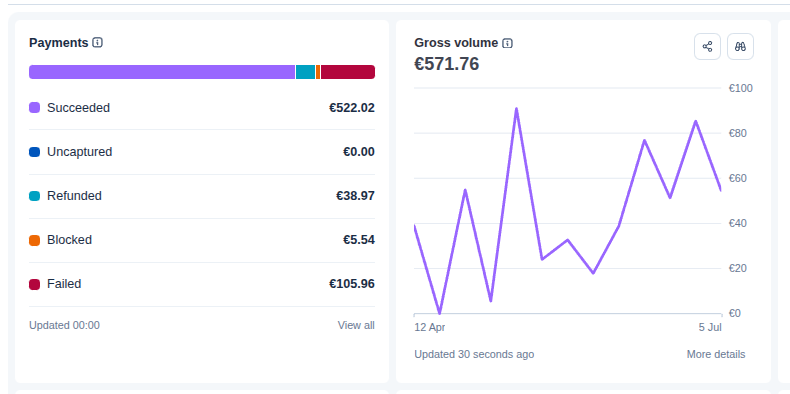The height and width of the screenshot is (394, 790).
Task: Click the Payments info icon
Action: 98,43
